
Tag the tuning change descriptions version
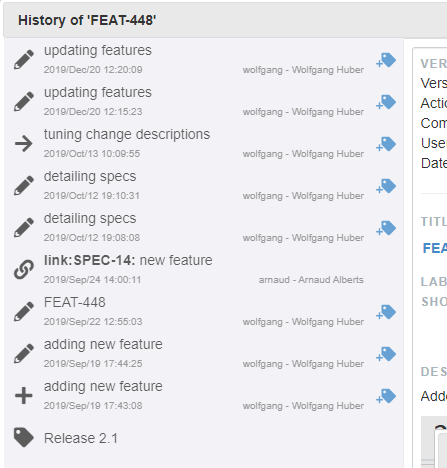tap(386, 144)
